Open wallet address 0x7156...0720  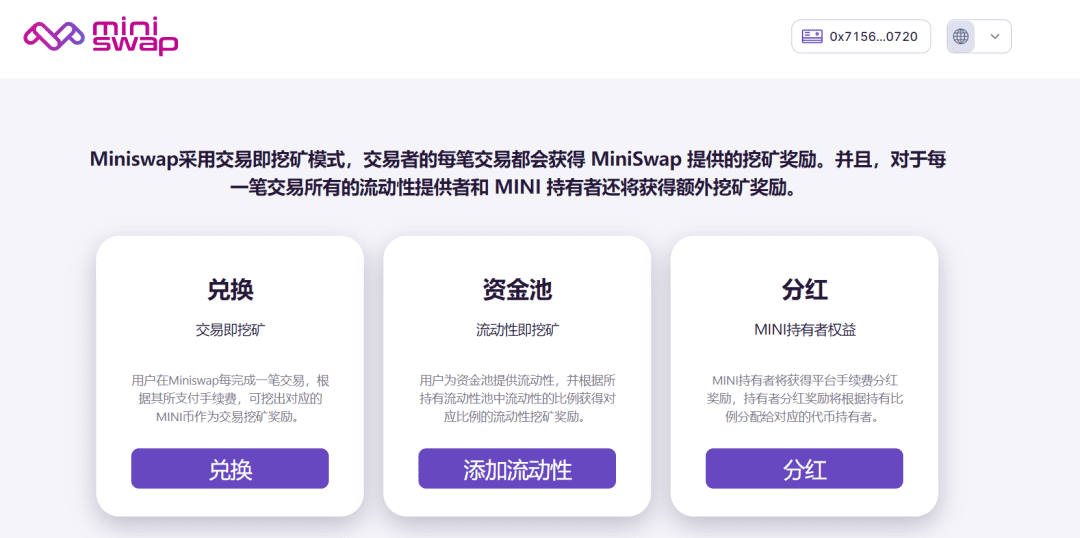pos(861,37)
